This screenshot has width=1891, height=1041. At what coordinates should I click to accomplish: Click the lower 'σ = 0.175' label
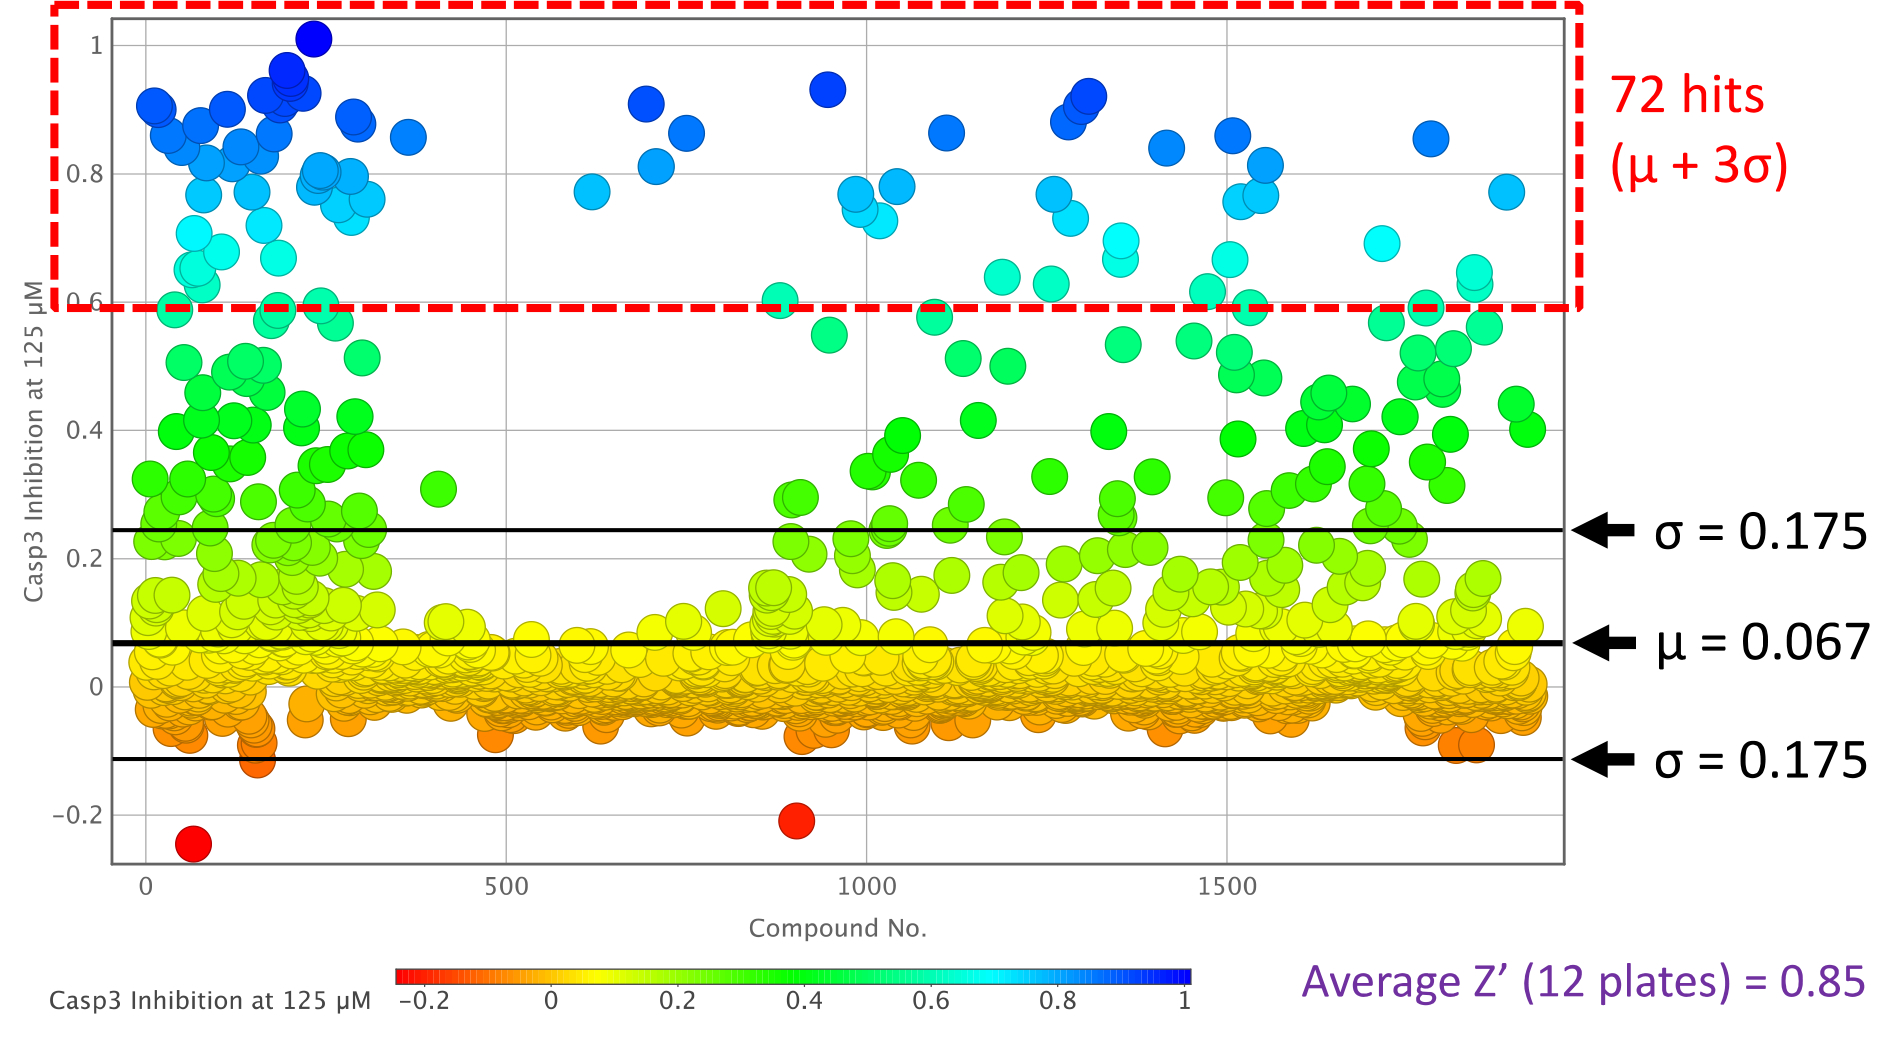[1760, 760]
